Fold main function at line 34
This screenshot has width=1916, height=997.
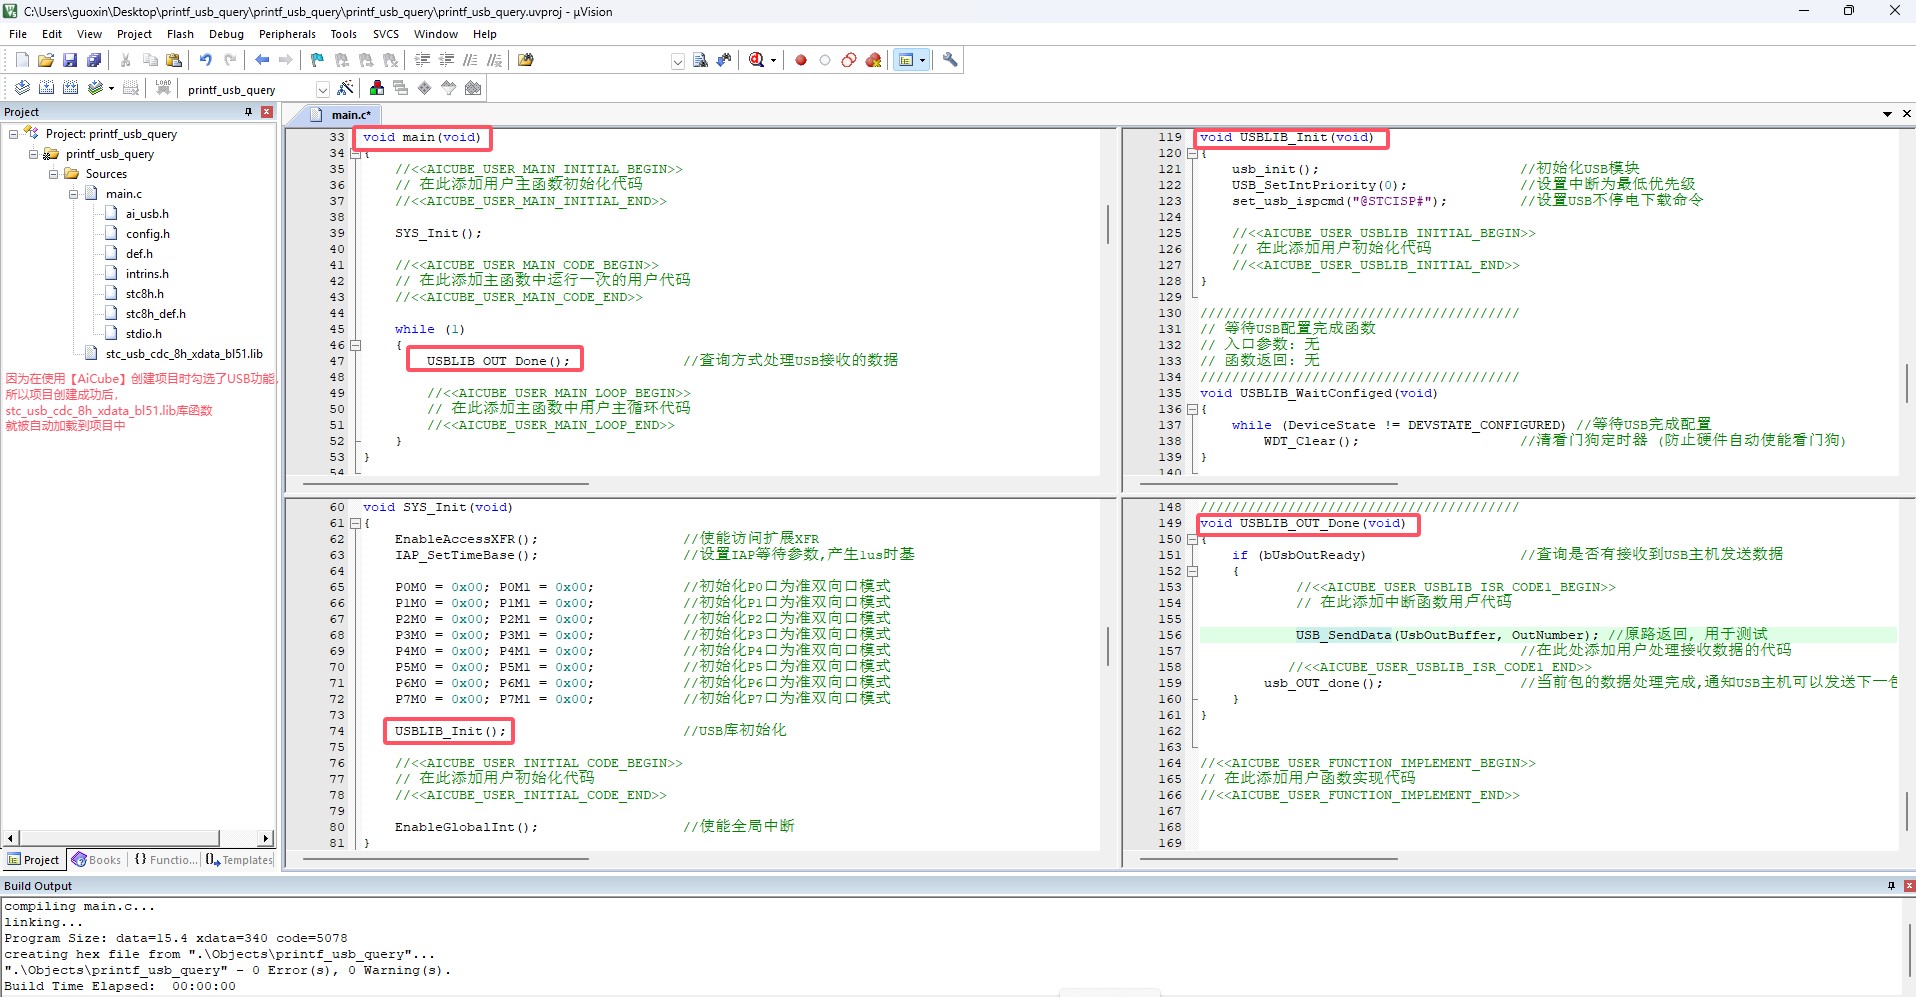[355, 153]
